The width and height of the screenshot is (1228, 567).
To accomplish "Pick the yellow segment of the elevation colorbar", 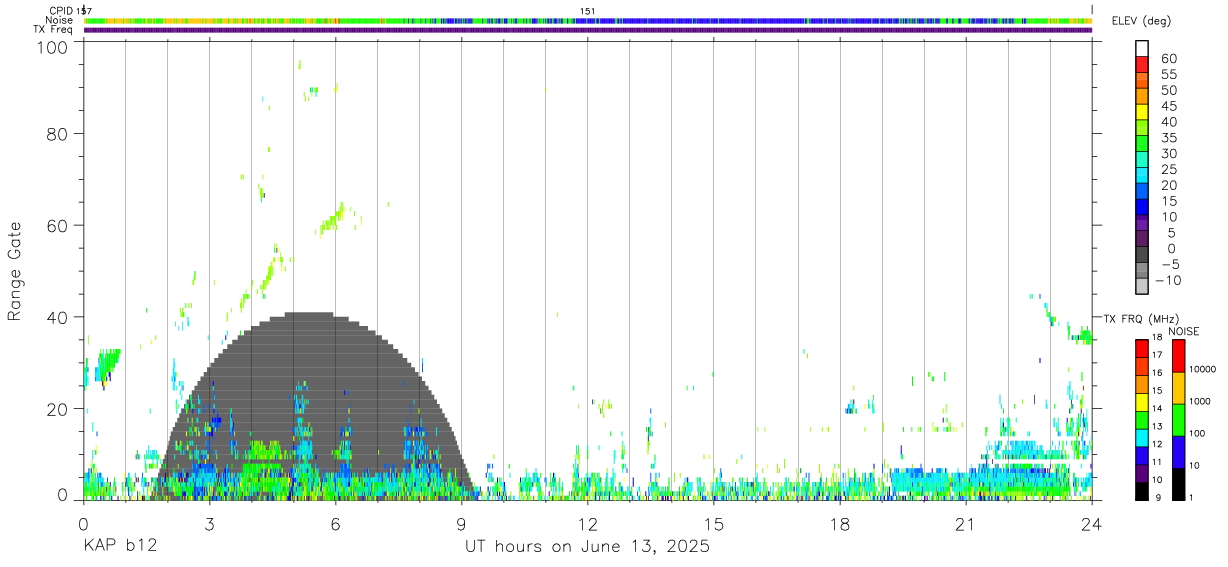I will click(x=1142, y=112).
